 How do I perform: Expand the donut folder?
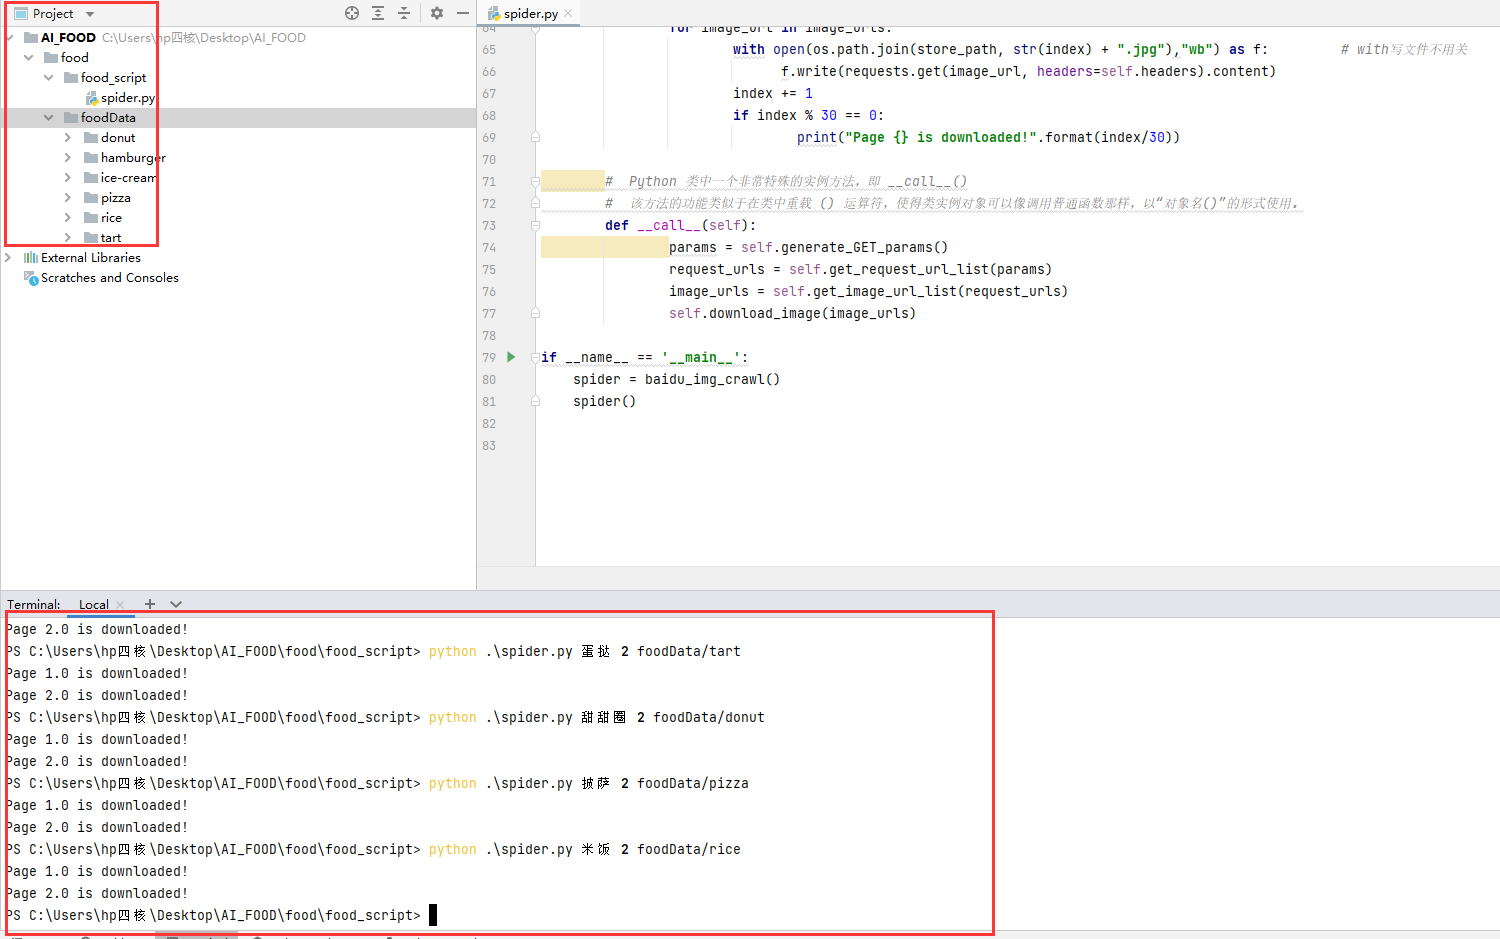(x=68, y=138)
